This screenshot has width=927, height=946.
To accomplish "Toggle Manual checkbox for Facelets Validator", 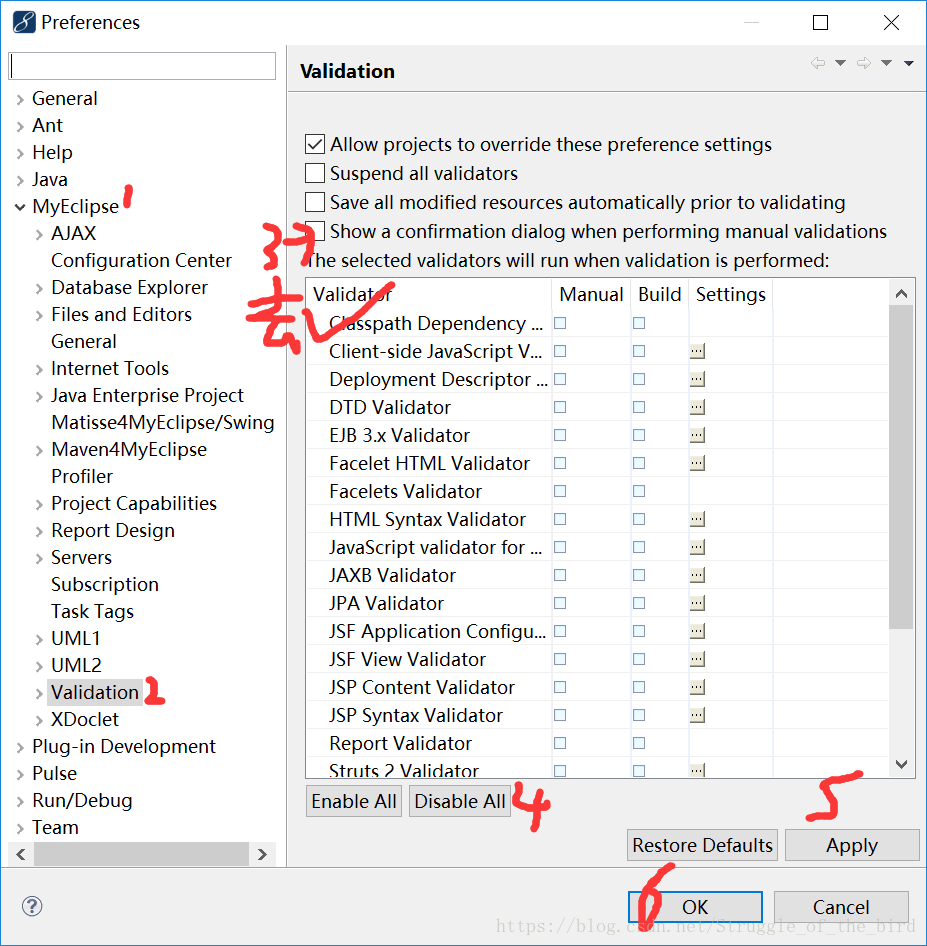I will click(x=560, y=491).
